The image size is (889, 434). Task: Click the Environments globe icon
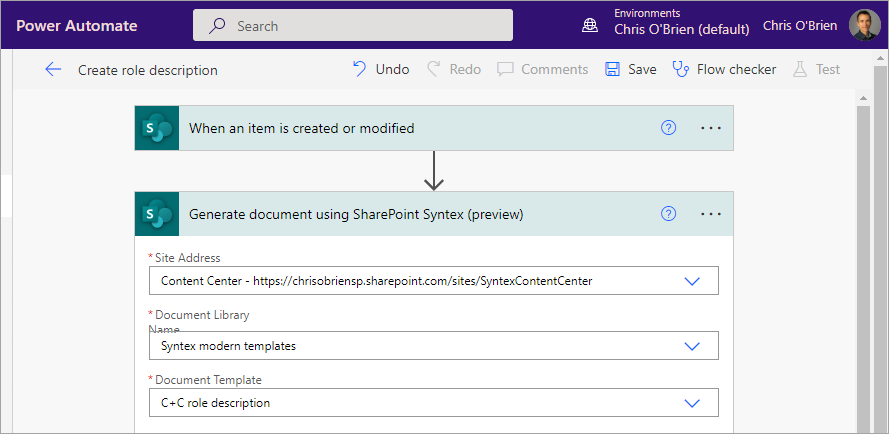590,25
